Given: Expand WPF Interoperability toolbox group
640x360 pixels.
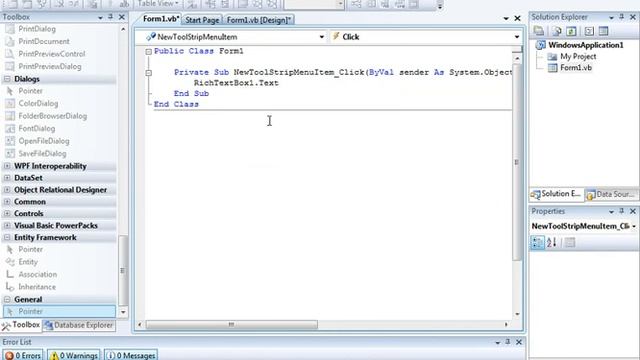Looking at the screenshot, I should click(7, 166).
